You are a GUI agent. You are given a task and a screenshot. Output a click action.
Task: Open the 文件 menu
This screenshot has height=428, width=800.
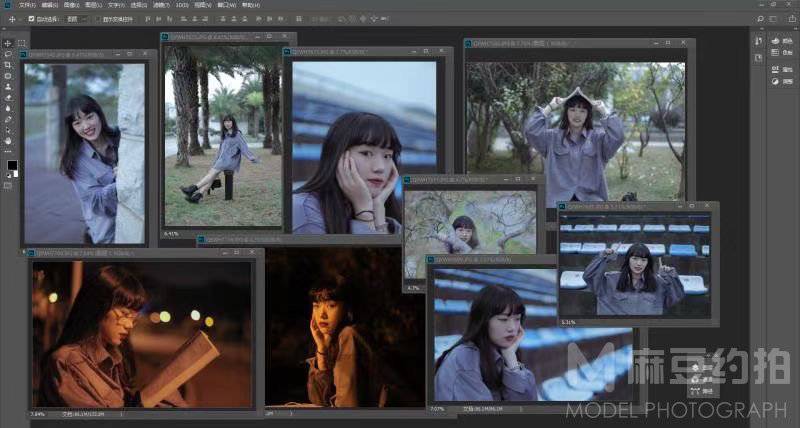click(27, 5)
